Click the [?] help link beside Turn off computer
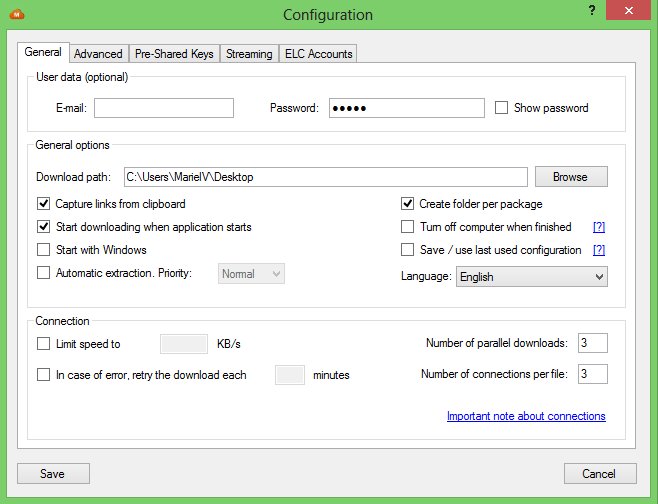Viewport: 658px width, 504px height. 599,227
